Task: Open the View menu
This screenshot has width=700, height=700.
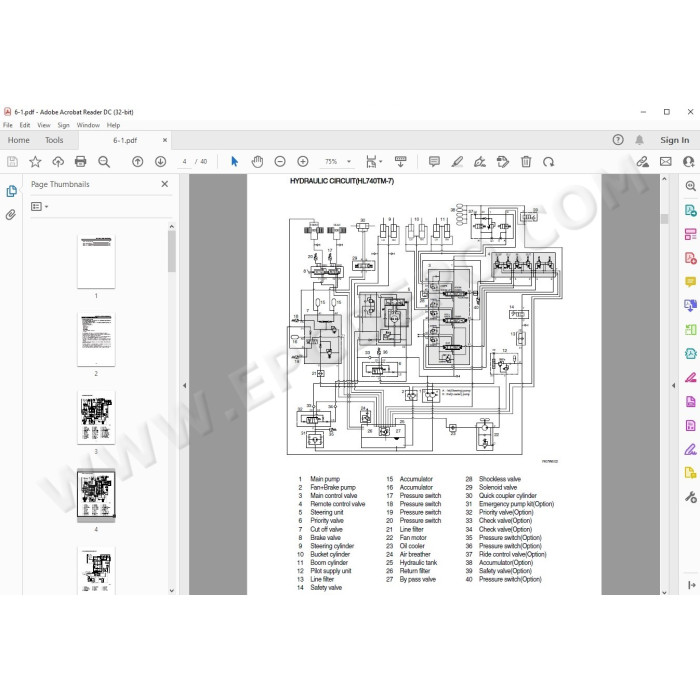Action: click(x=44, y=125)
